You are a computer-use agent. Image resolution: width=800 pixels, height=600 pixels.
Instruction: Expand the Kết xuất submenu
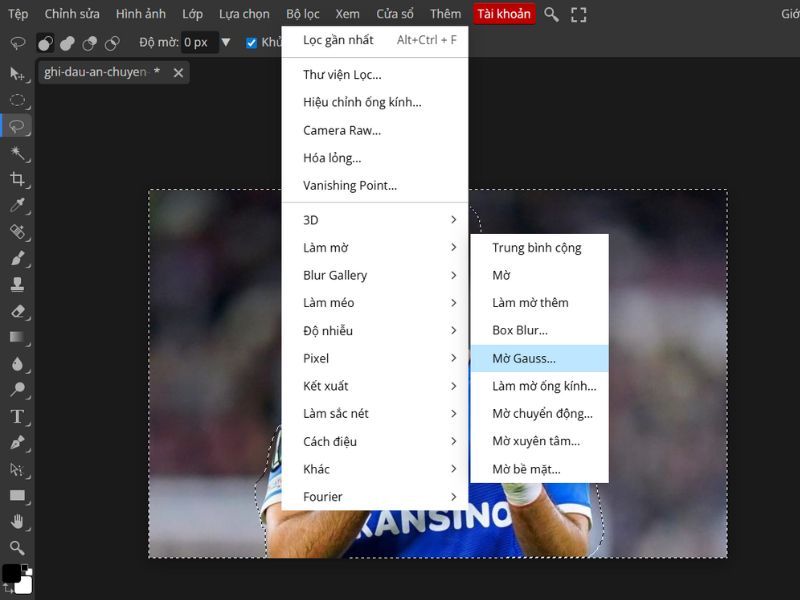(x=375, y=386)
